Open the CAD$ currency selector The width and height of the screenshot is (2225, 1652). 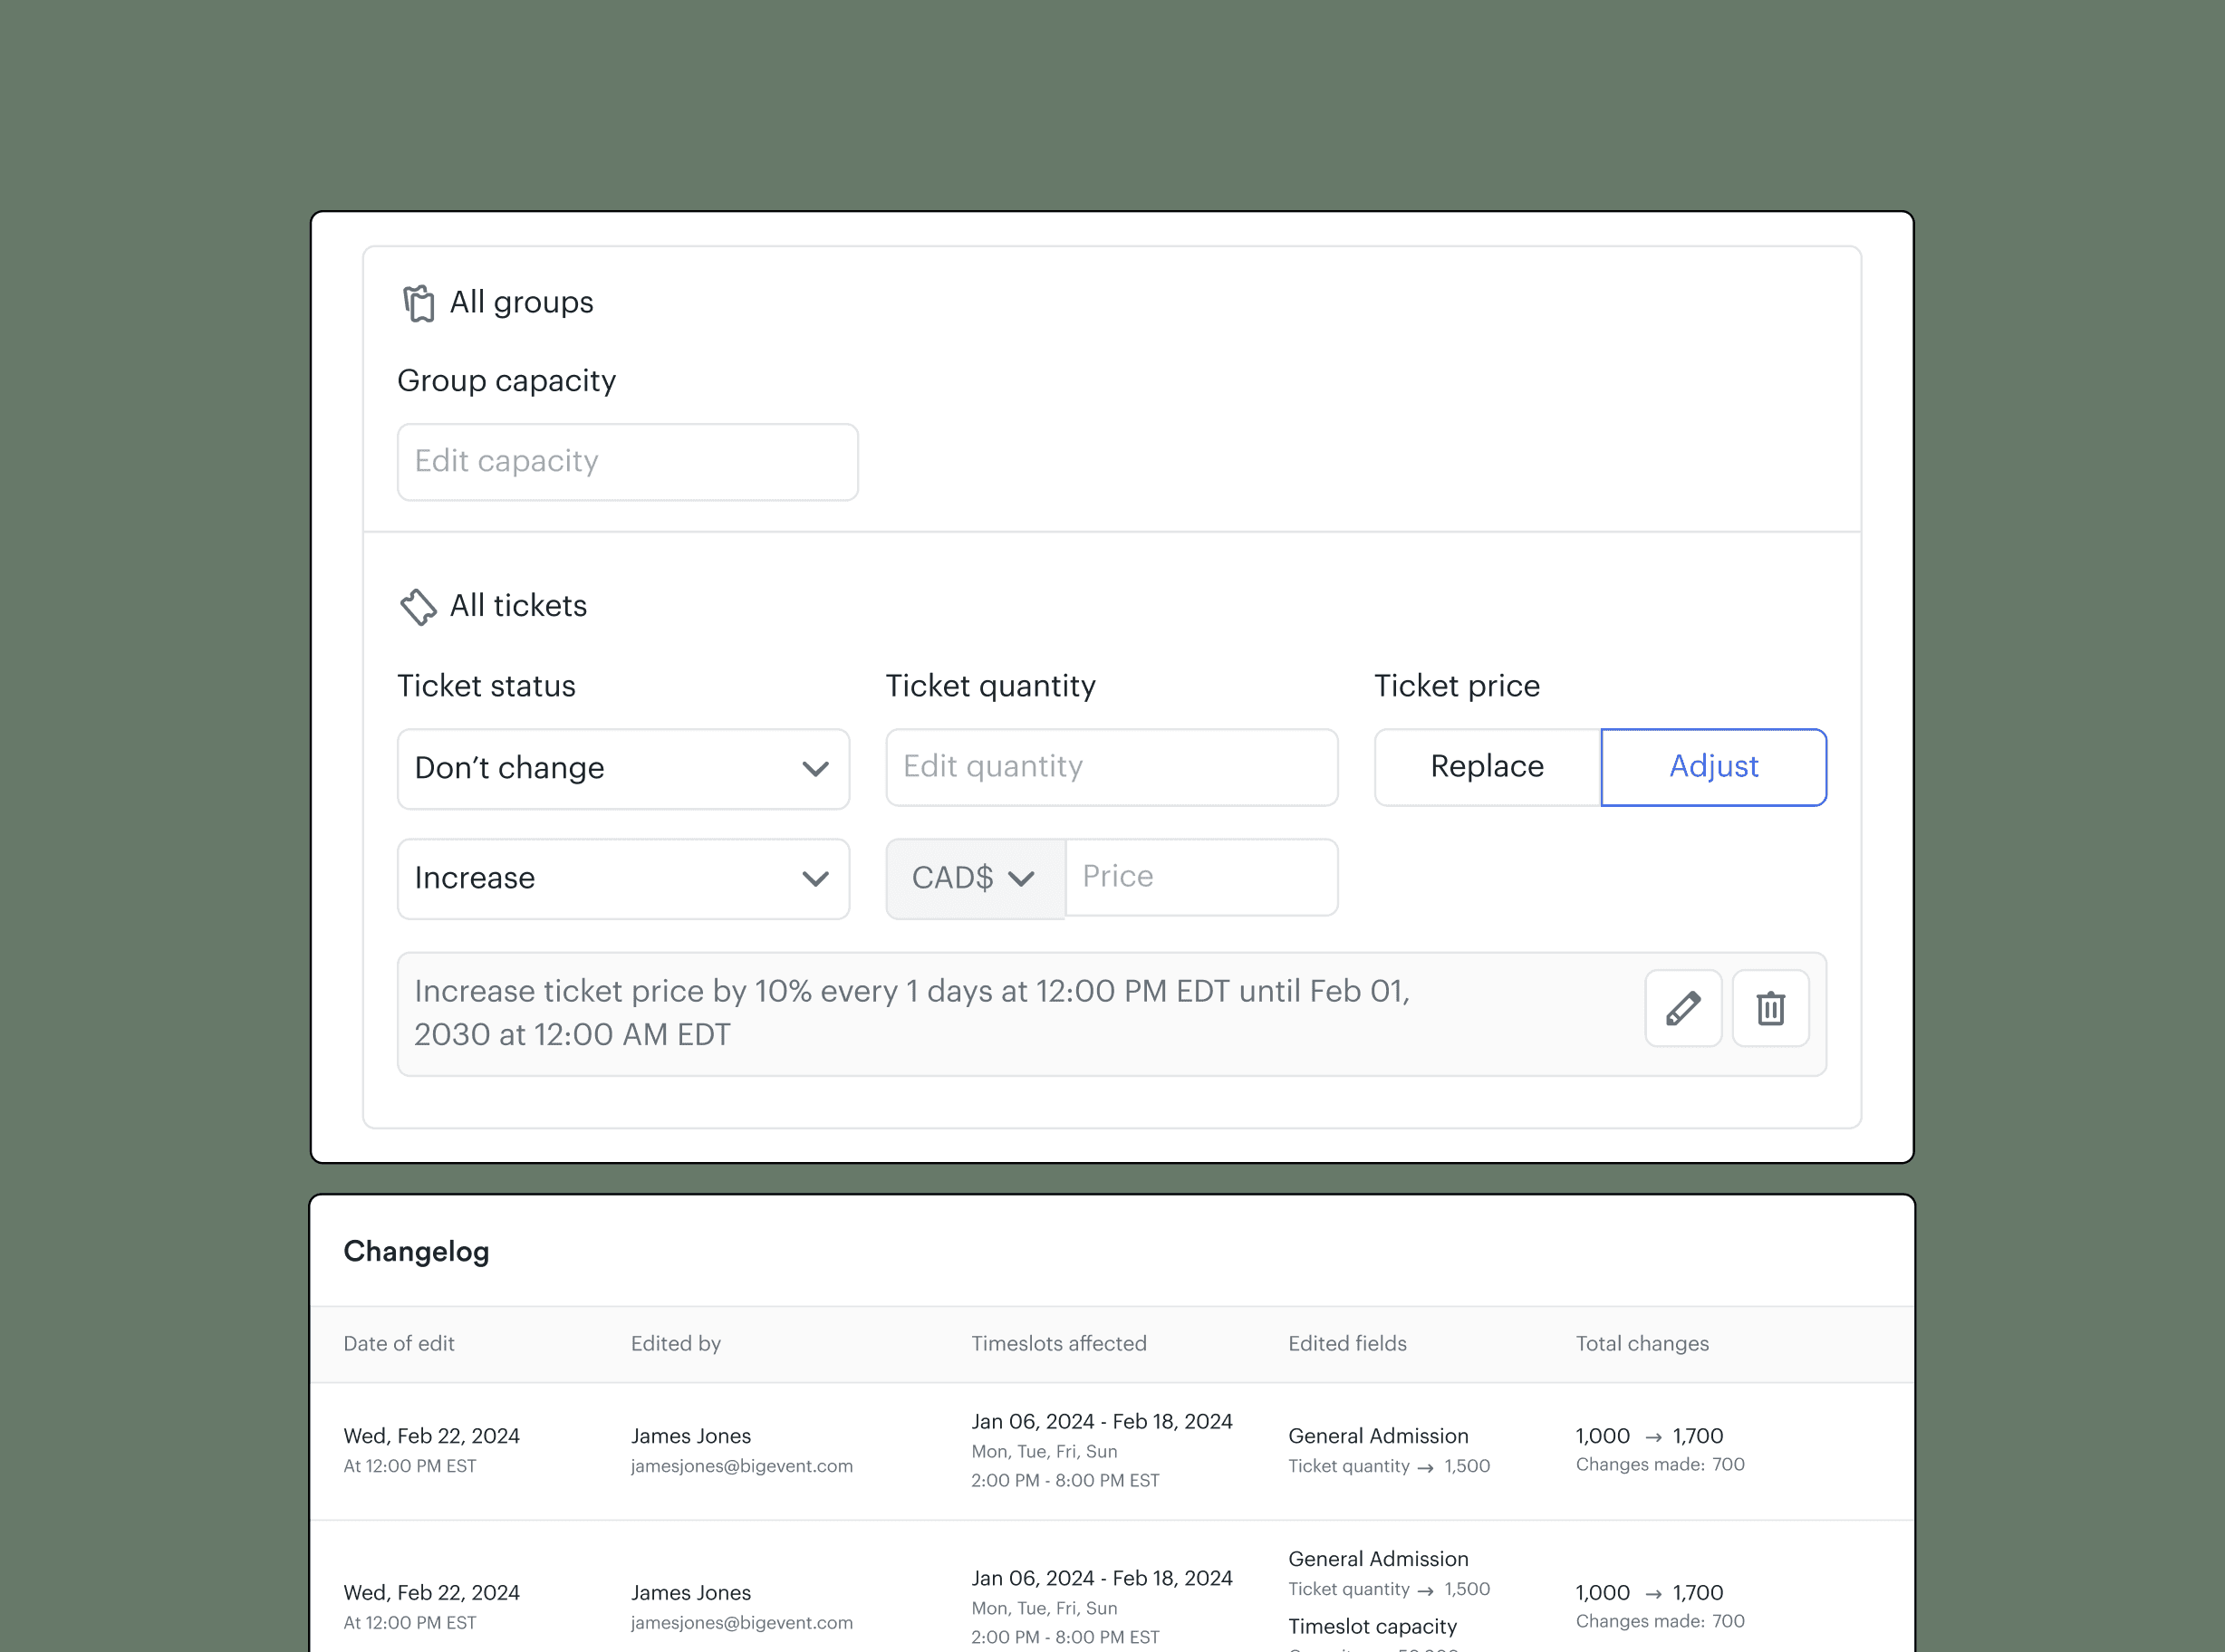pos(974,879)
